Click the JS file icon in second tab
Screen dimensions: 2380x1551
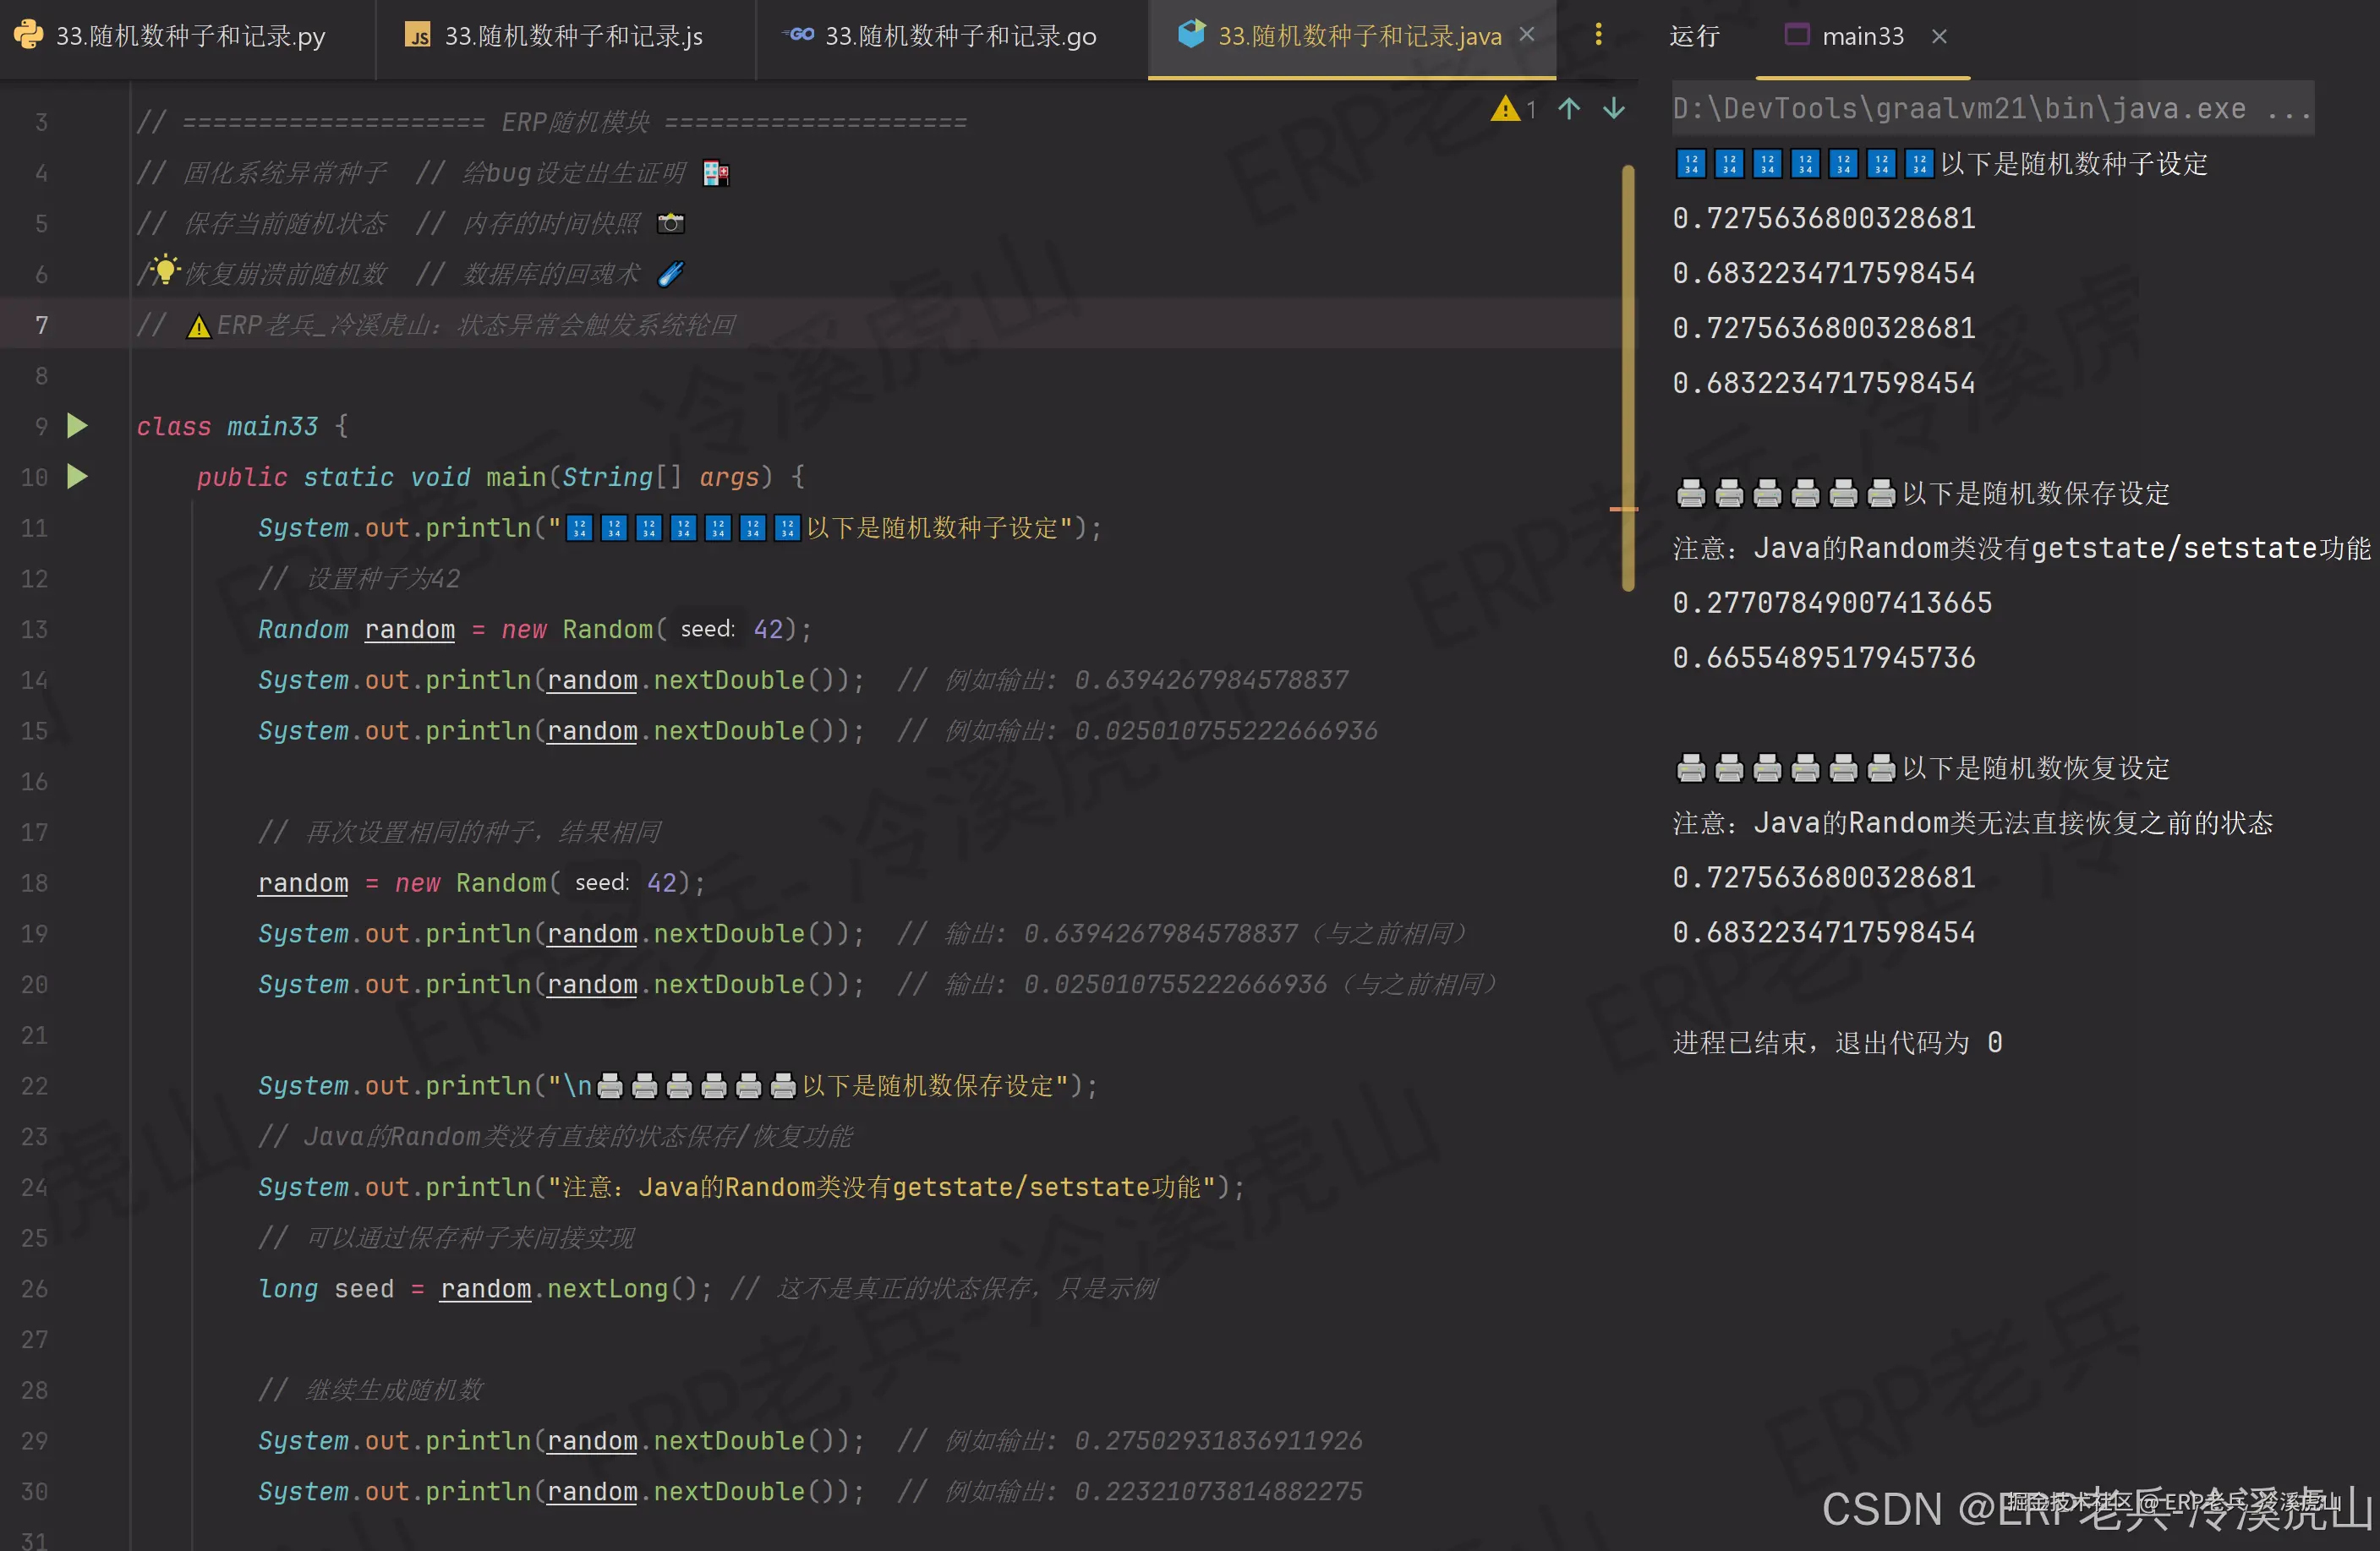click(417, 36)
